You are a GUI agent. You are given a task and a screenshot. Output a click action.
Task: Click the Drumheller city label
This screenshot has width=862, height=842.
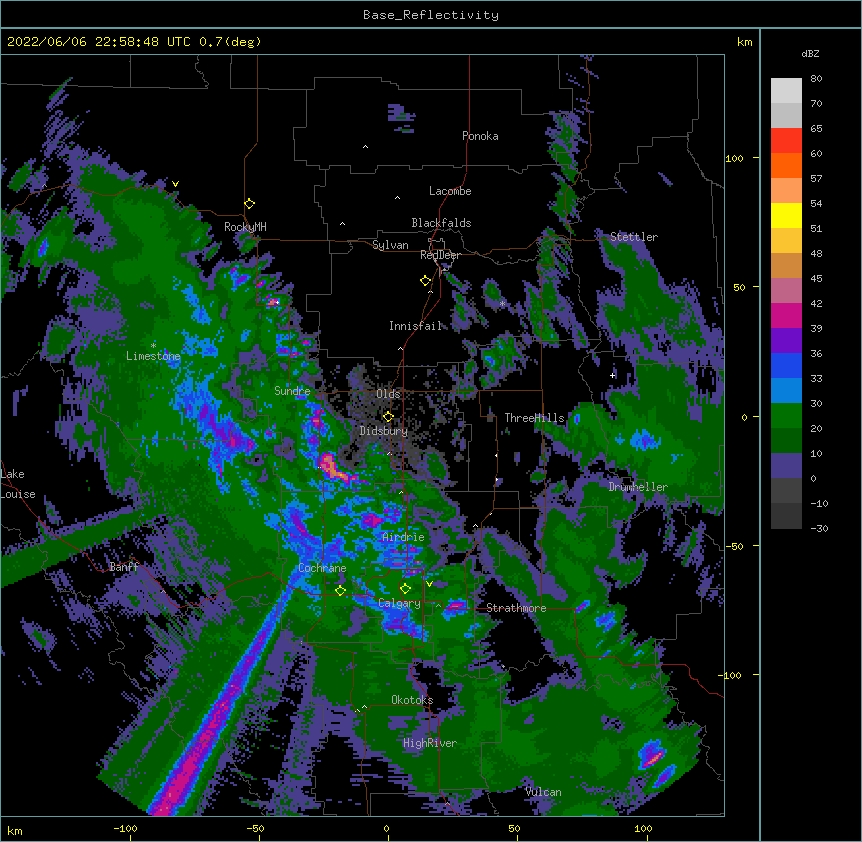tap(638, 487)
